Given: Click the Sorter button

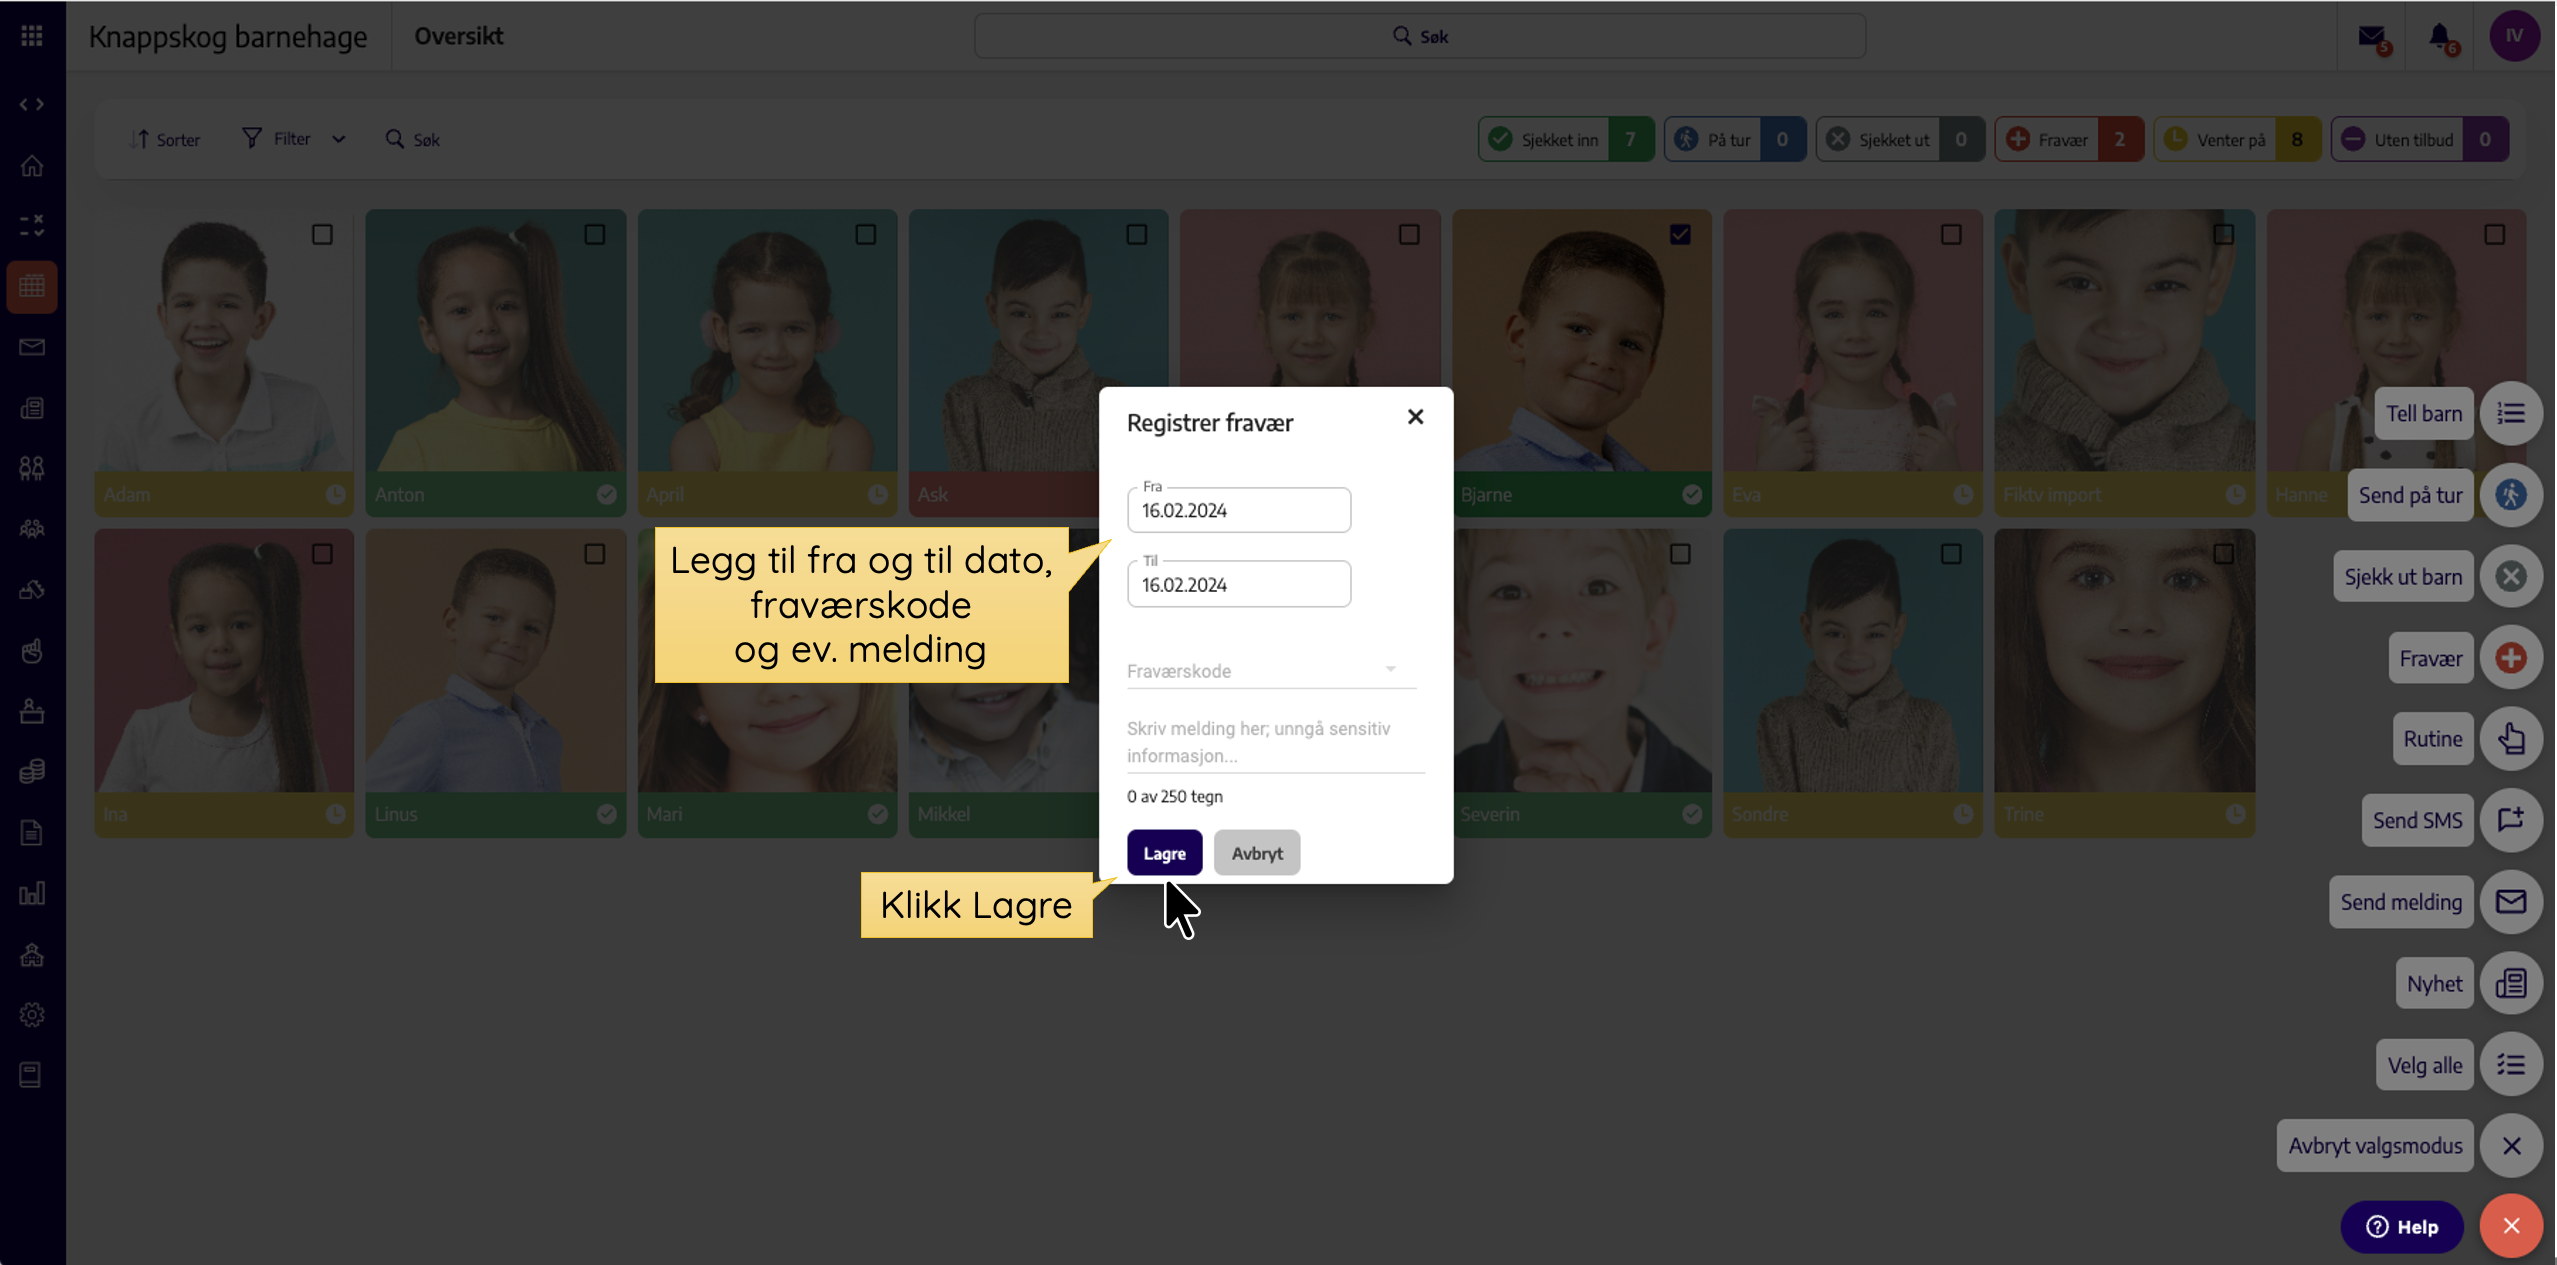Looking at the screenshot, I should coord(165,139).
